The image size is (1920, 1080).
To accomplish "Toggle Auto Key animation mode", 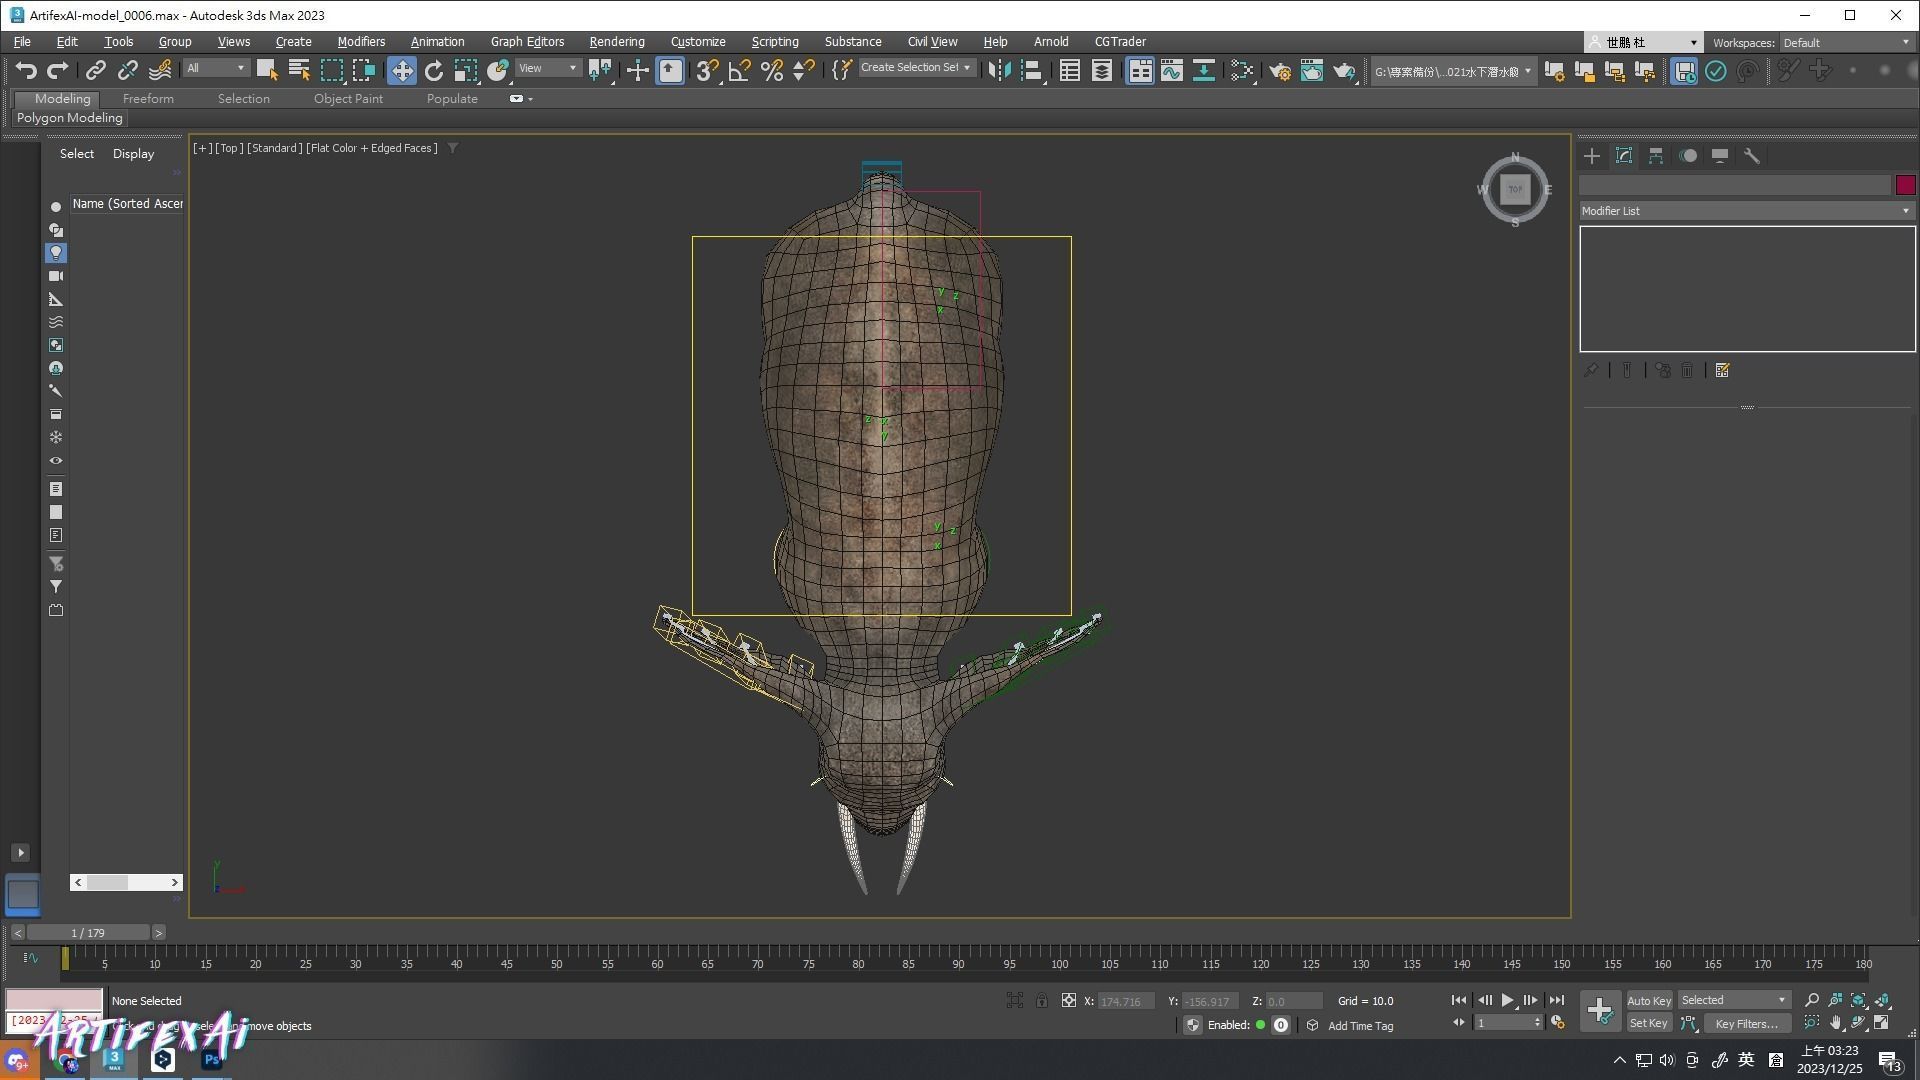I will click(x=1648, y=1001).
